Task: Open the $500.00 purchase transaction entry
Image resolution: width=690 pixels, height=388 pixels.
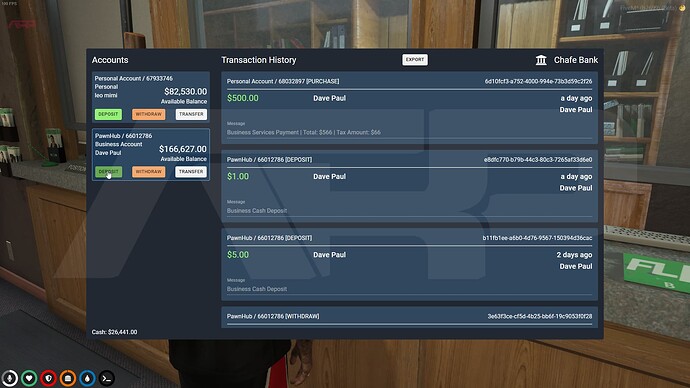Action: (409, 108)
